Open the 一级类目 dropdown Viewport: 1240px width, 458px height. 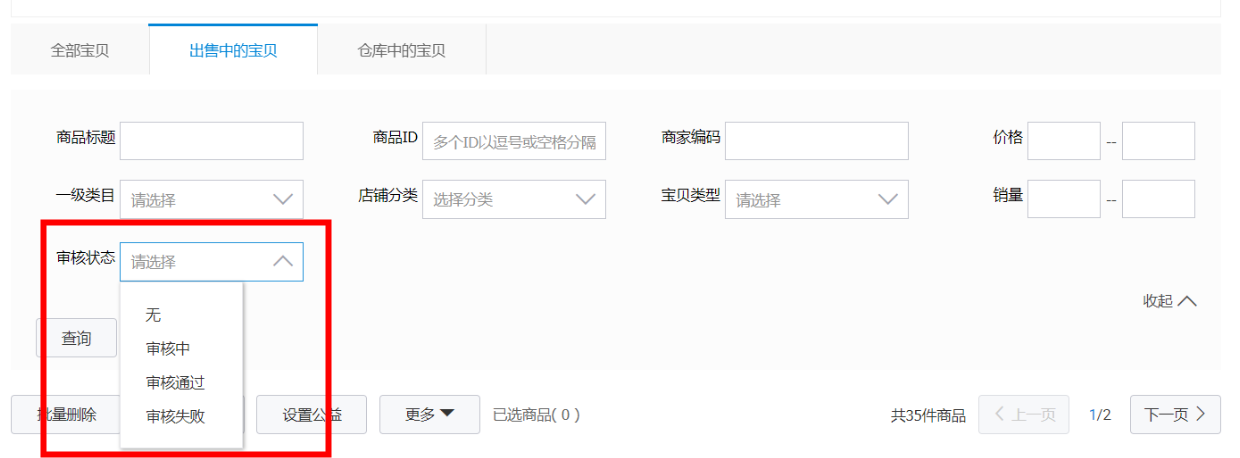click(x=212, y=199)
